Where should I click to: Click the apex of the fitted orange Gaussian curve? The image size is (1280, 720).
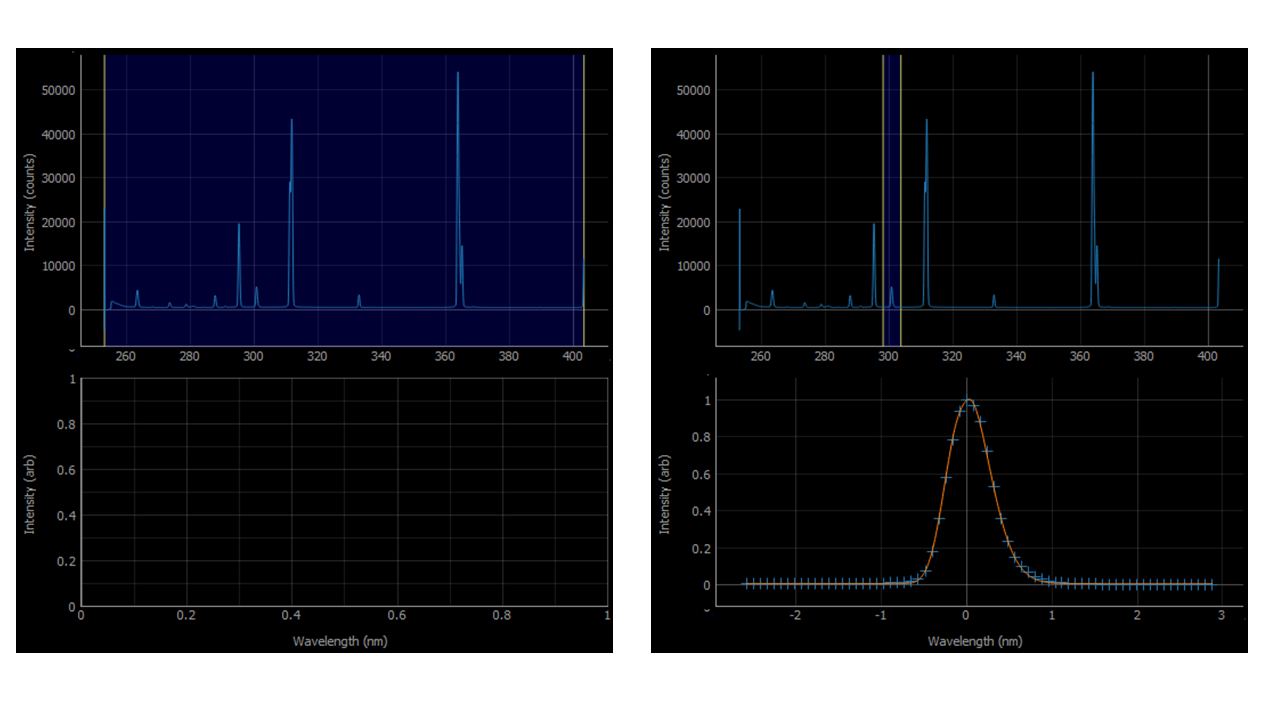coord(967,400)
